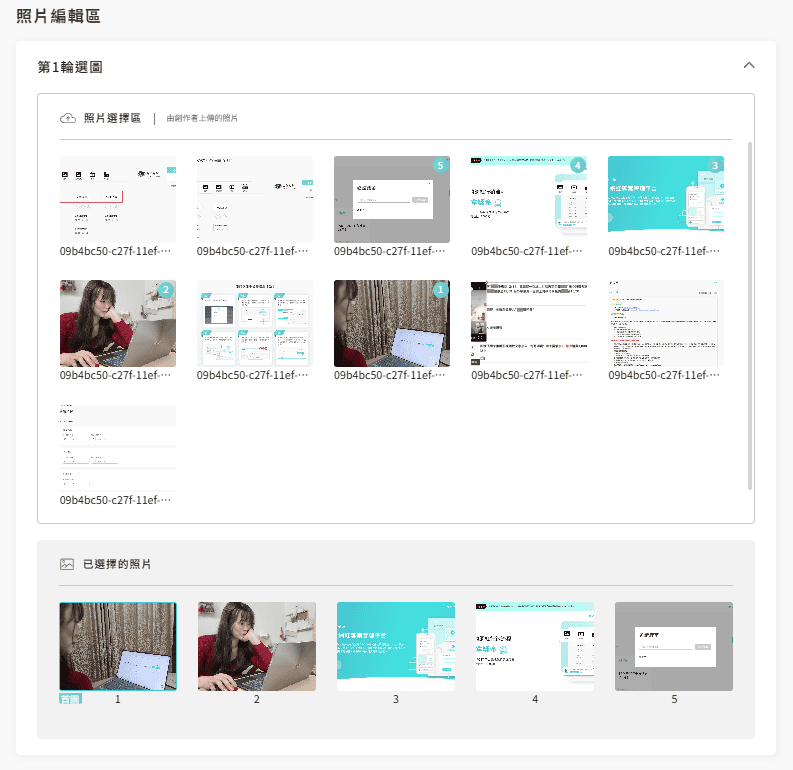The image size is (793, 770).
Task: Click selection badge 4 on the white webpage photo
Action: point(577,165)
